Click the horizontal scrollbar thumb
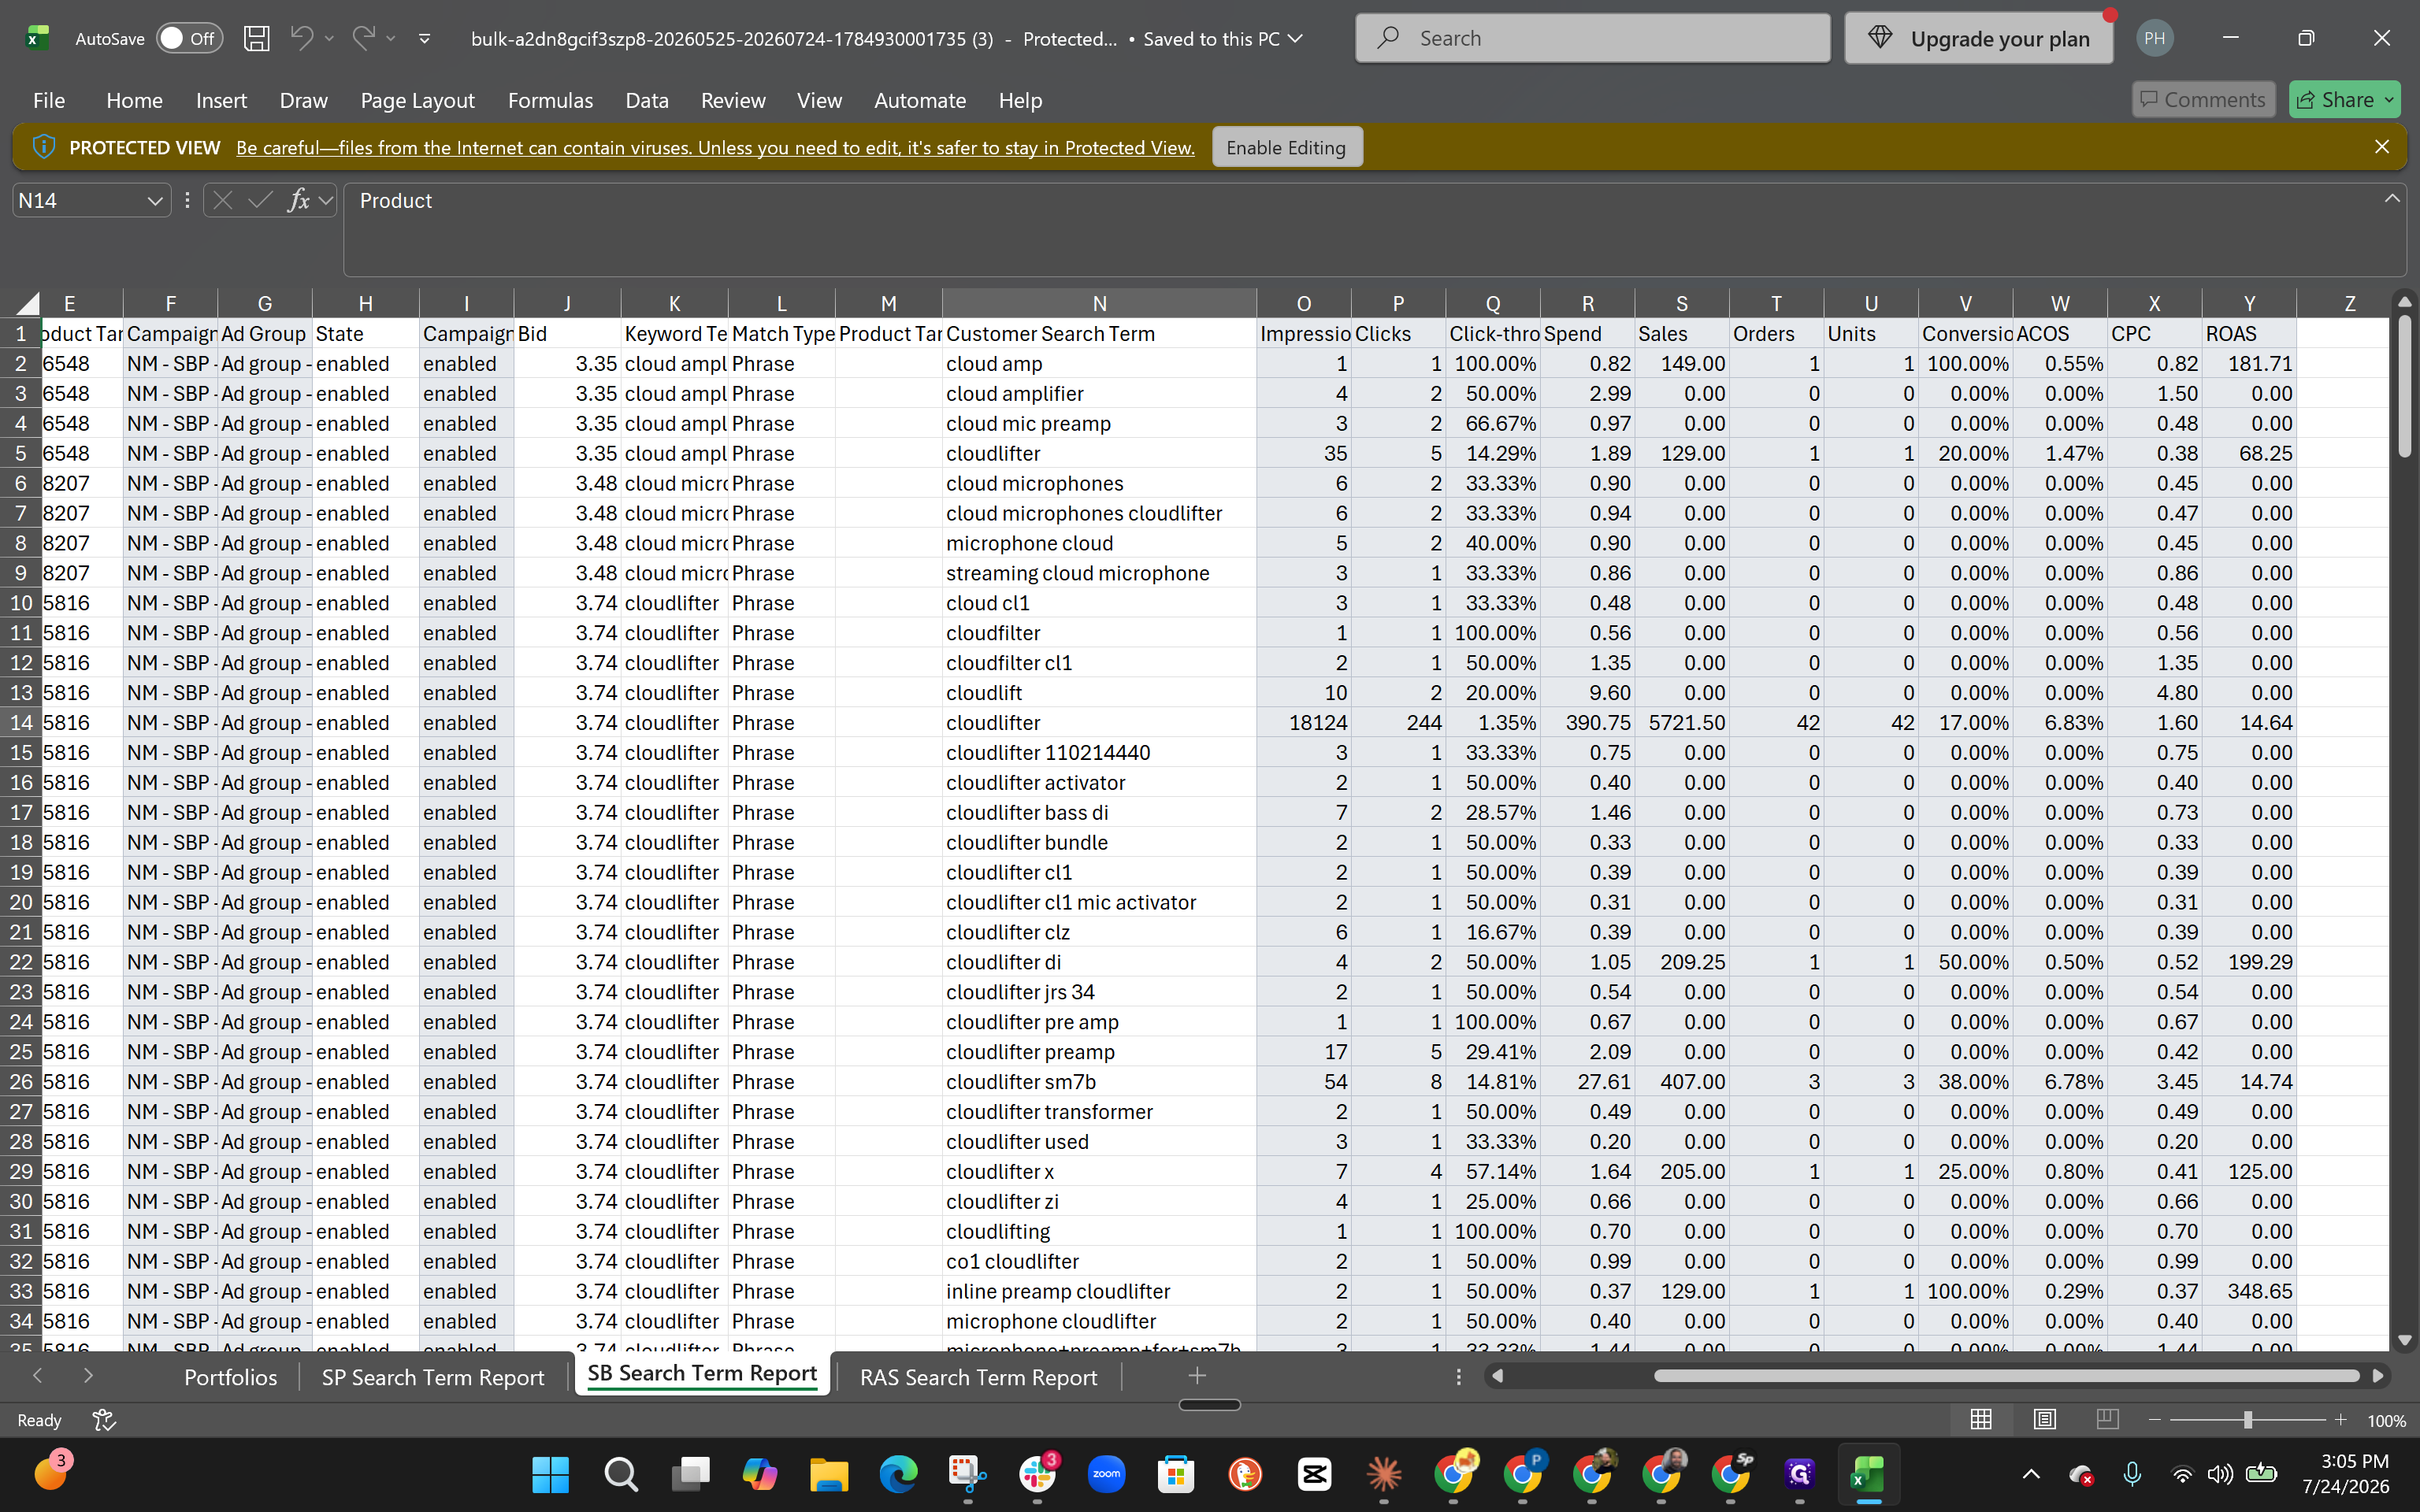Screen dimensions: 2420x1512 pos(2006,1376)
